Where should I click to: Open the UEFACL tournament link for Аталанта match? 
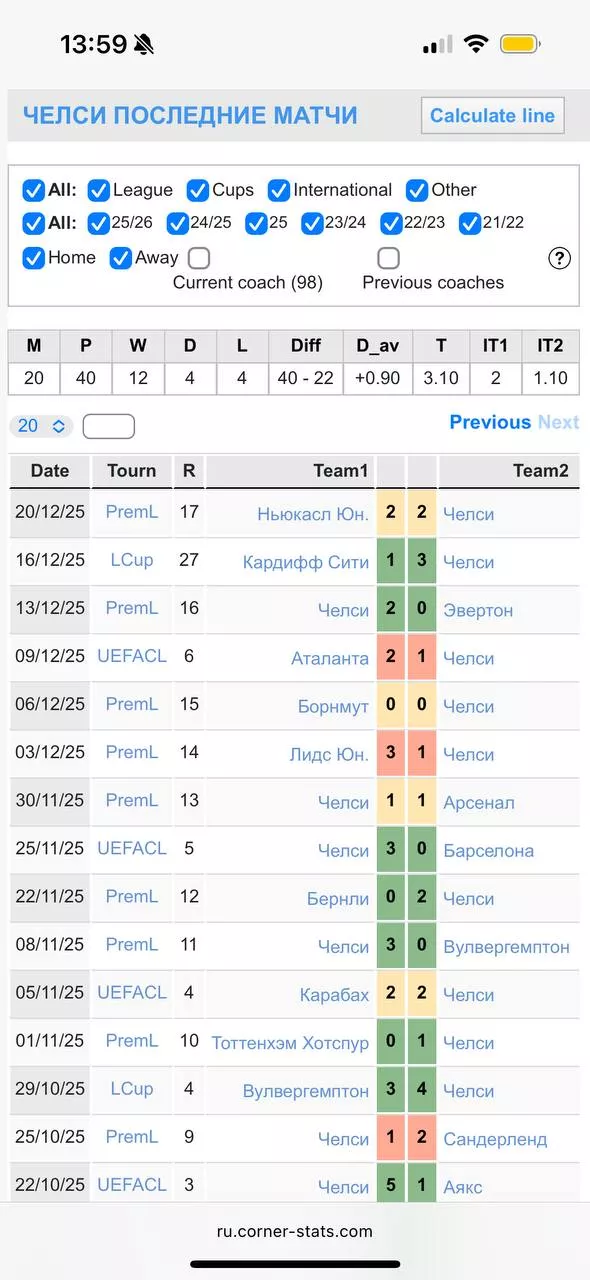[x=131, y=656]
